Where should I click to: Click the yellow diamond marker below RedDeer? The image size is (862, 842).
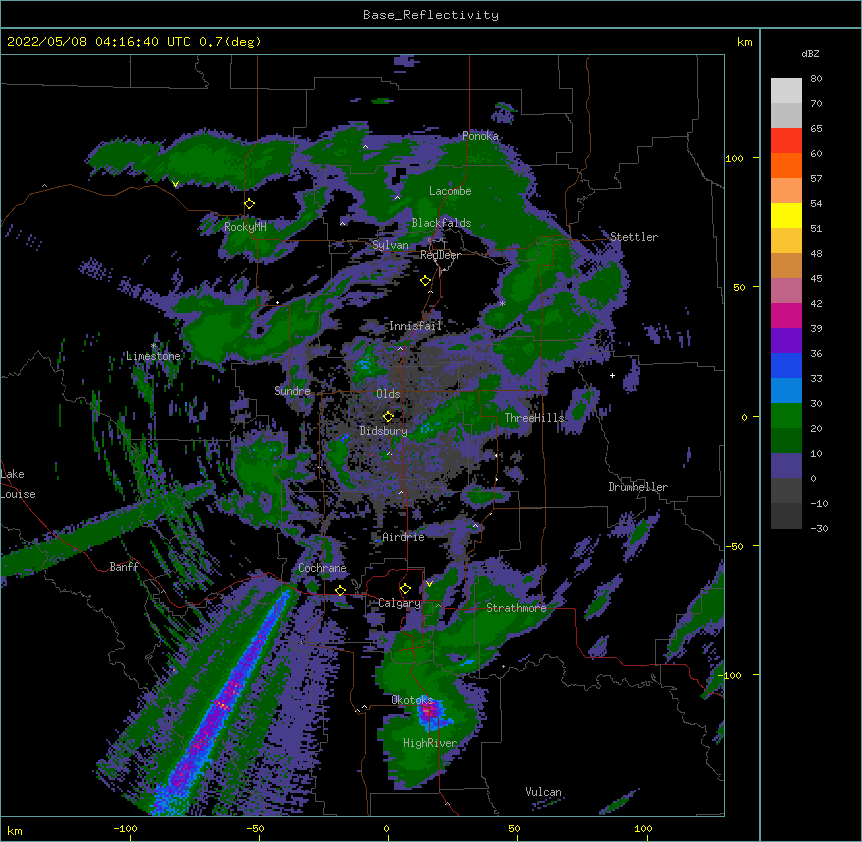pos(425,281)
